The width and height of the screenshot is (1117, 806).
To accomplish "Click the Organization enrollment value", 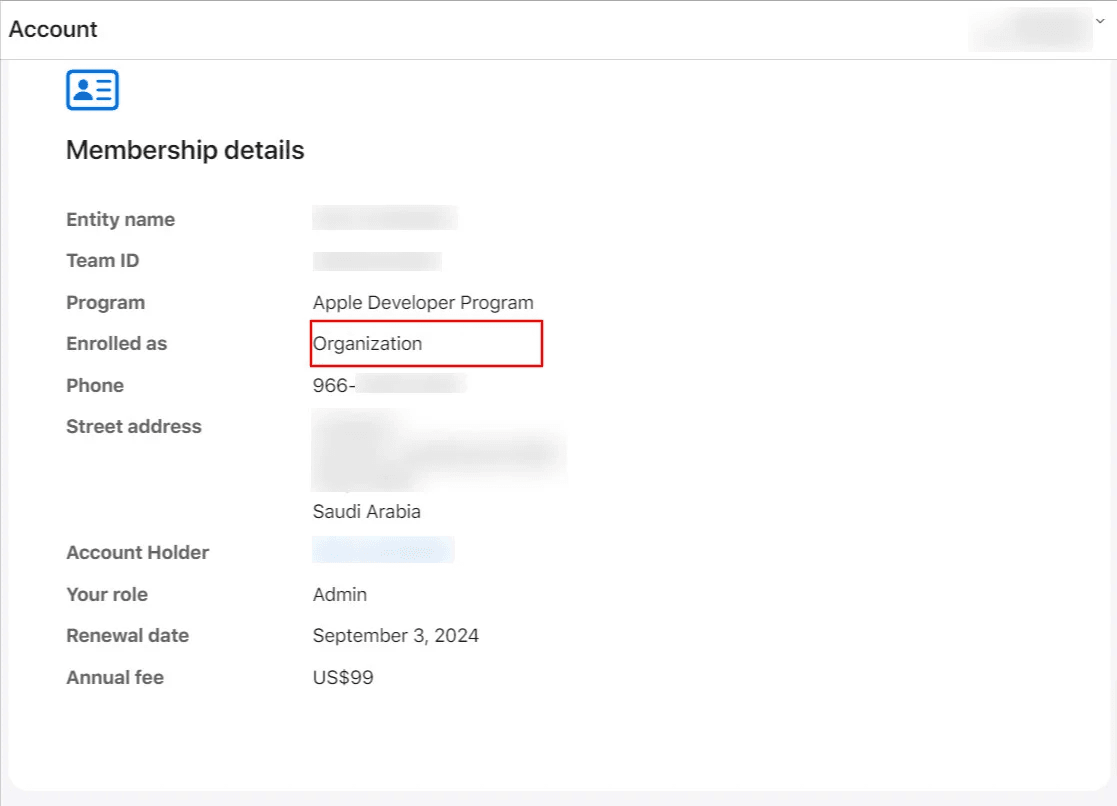I will click(368, 344).
